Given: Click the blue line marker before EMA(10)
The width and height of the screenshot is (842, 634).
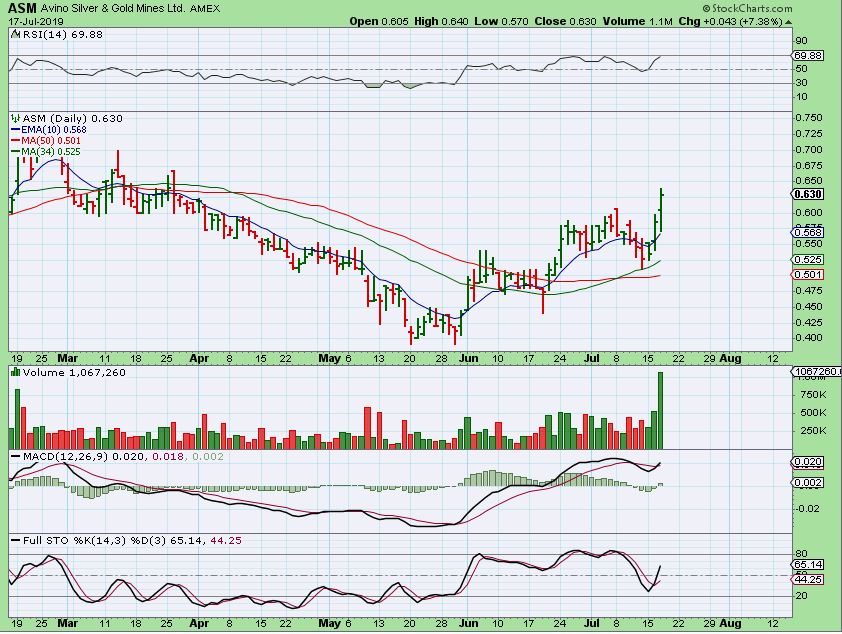Looking at the screenshot, I should coord(16,129).
